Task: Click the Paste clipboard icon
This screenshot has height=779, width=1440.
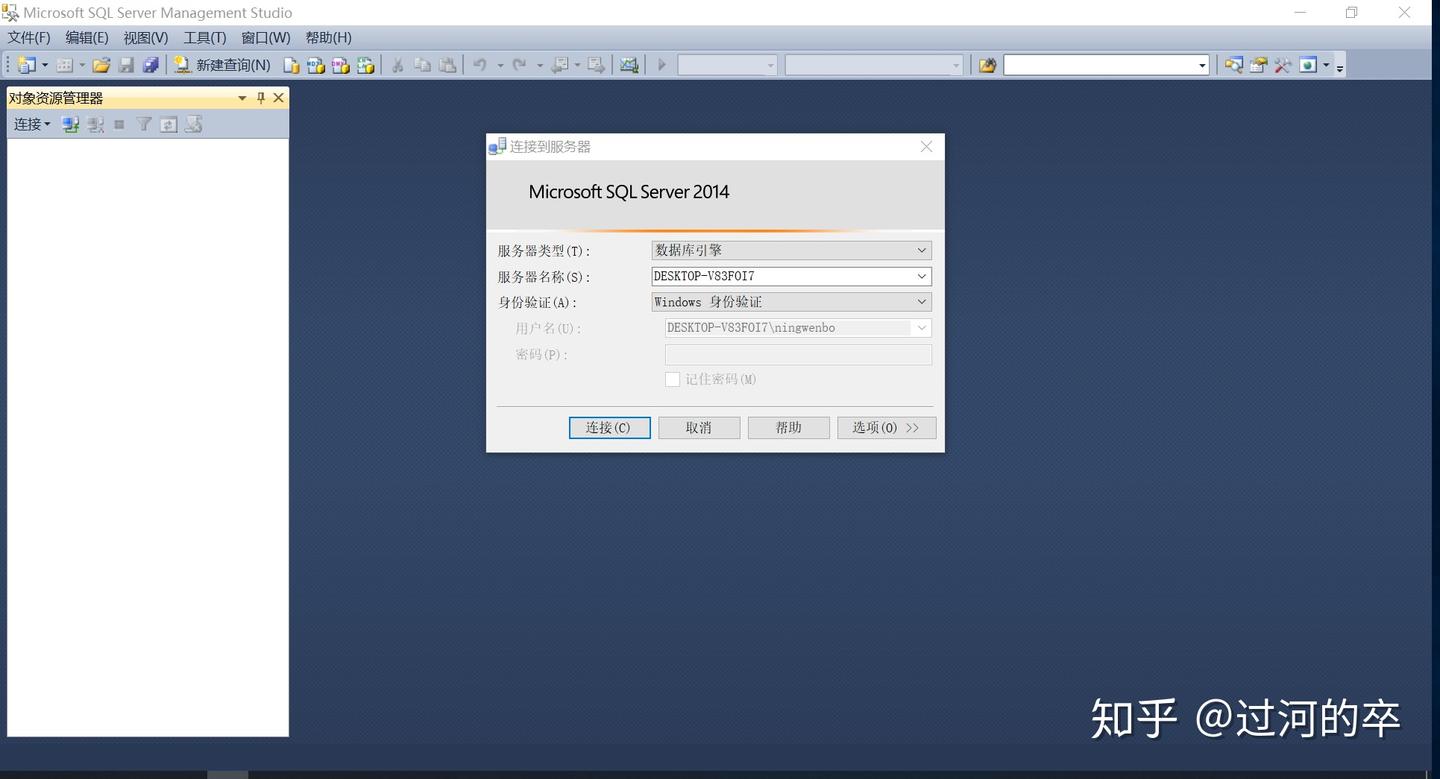Action: coord(448,65)
